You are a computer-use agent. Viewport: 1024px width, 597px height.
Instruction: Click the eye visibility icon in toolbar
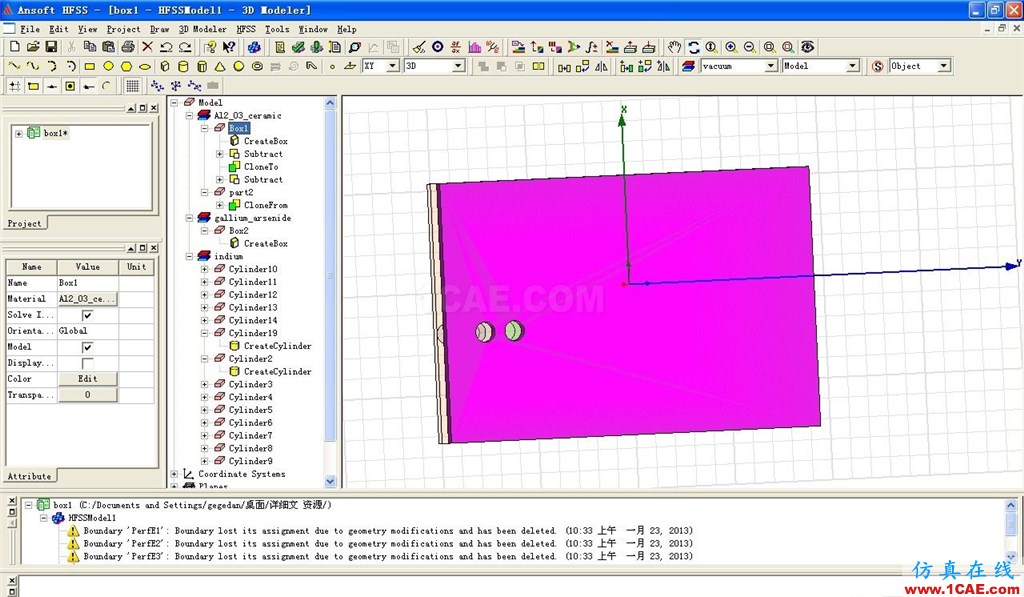coord(808,47)
